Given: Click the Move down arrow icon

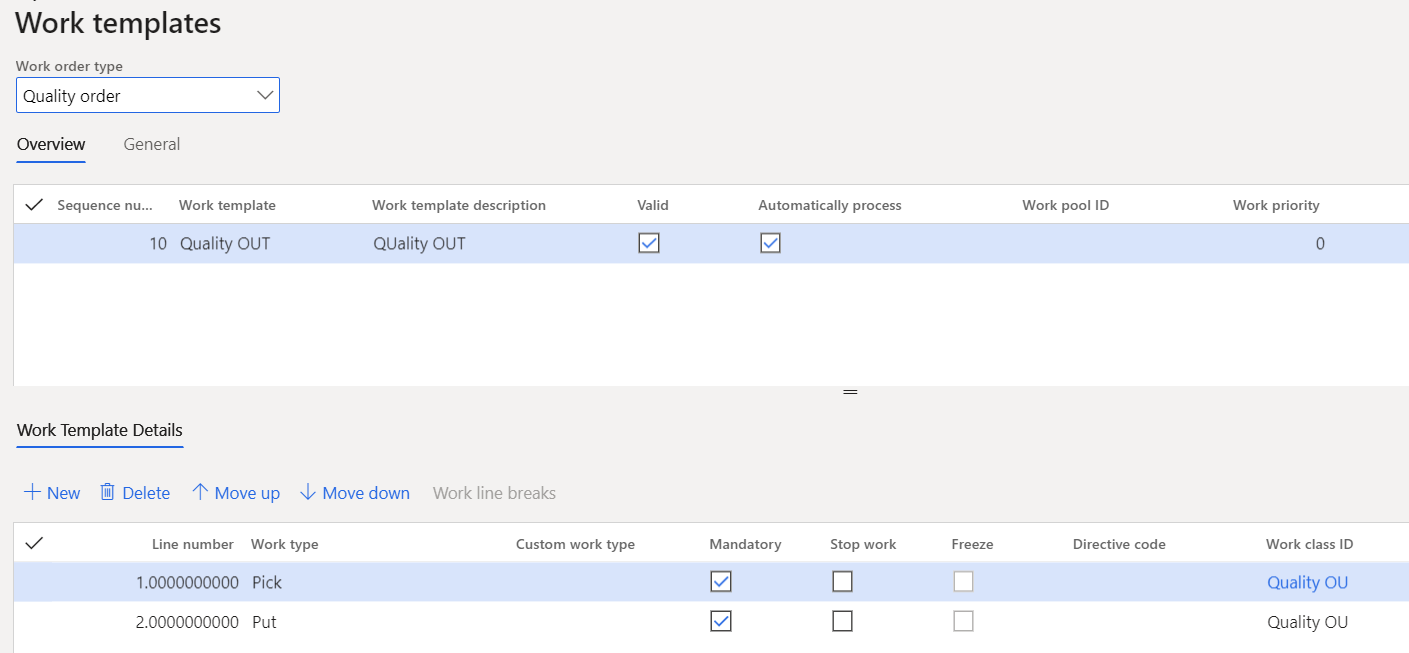Looking at the screenshot, I should point(308,493).
